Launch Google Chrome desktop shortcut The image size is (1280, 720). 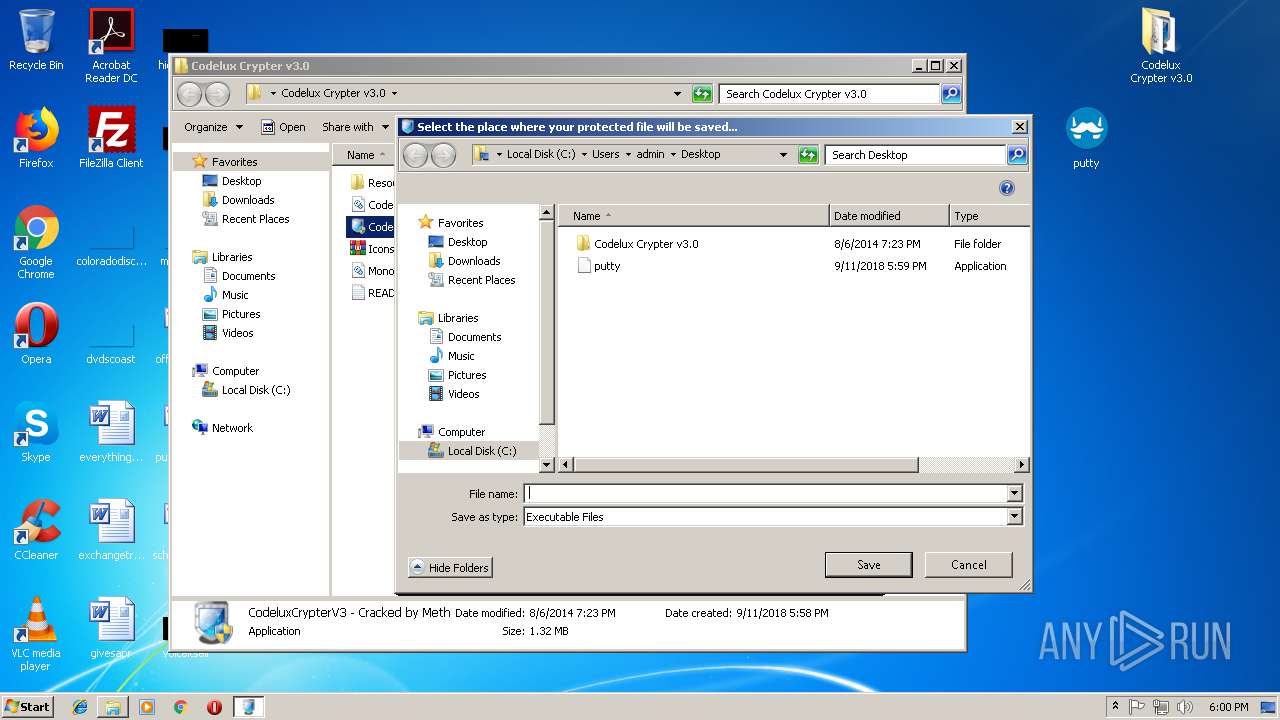tap(36, 242)
